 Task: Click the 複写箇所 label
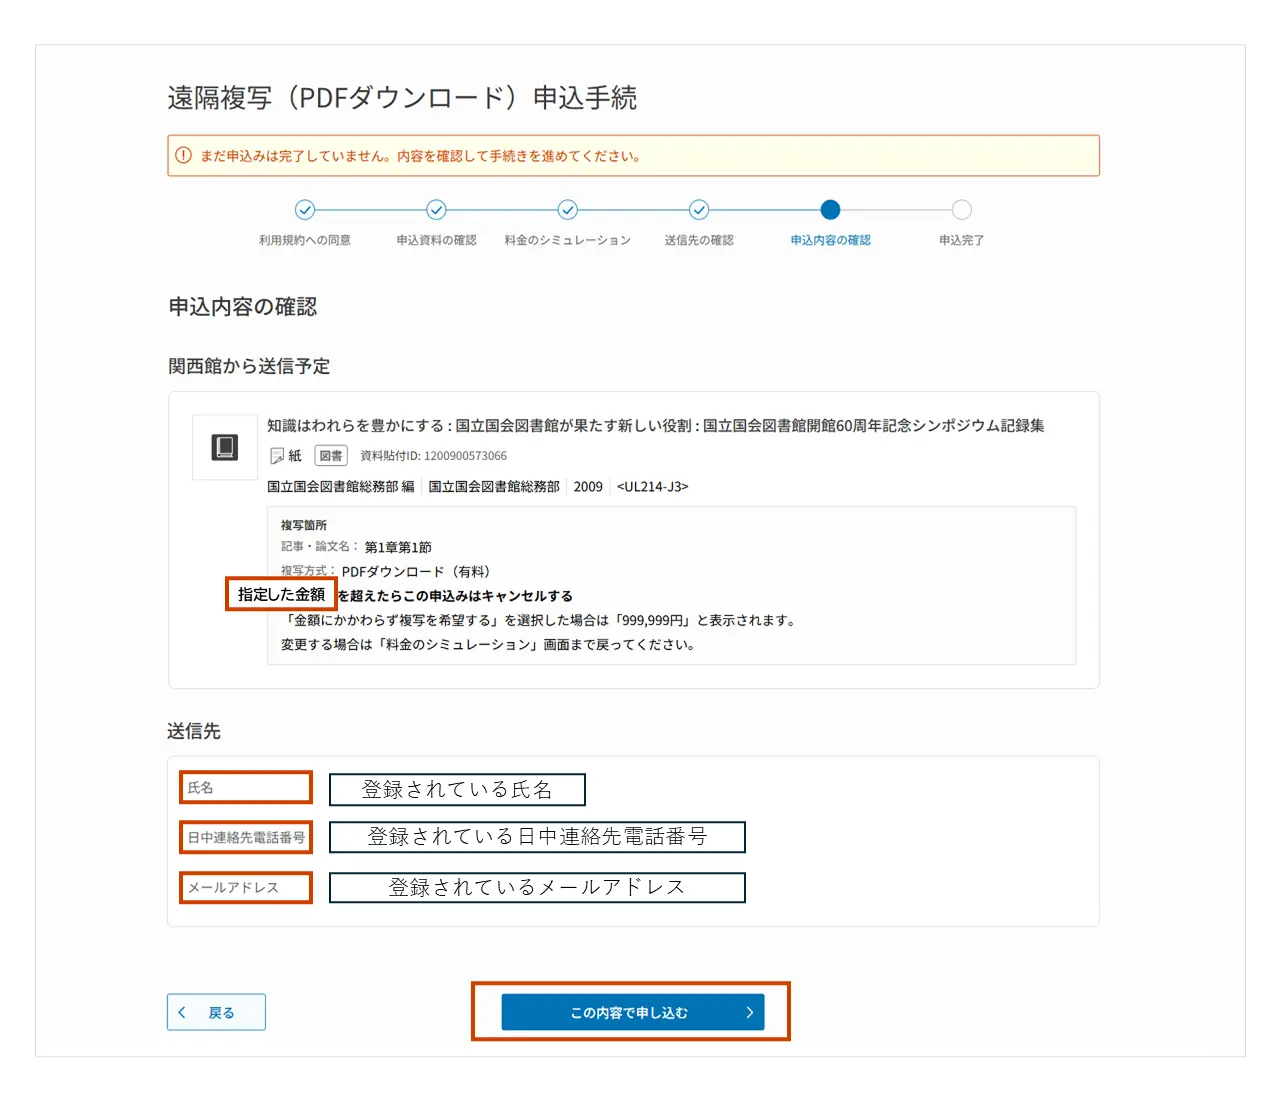coord(304,525)
